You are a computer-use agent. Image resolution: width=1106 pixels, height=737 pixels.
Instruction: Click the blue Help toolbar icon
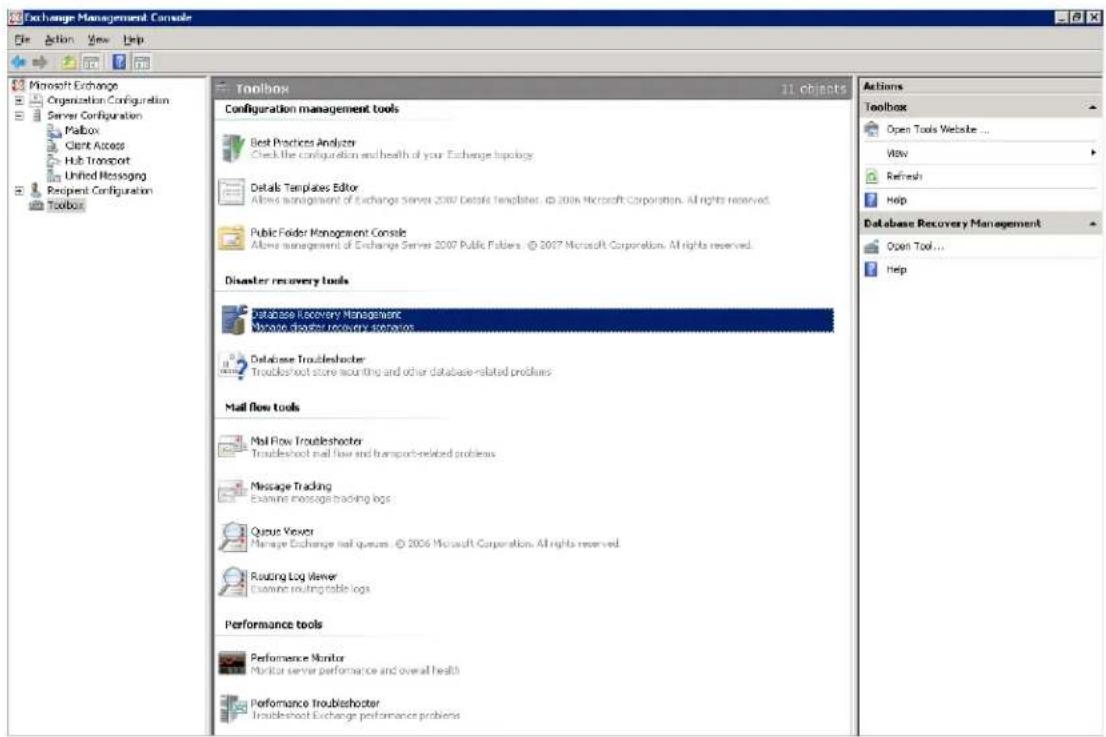[x=119, y=62]
